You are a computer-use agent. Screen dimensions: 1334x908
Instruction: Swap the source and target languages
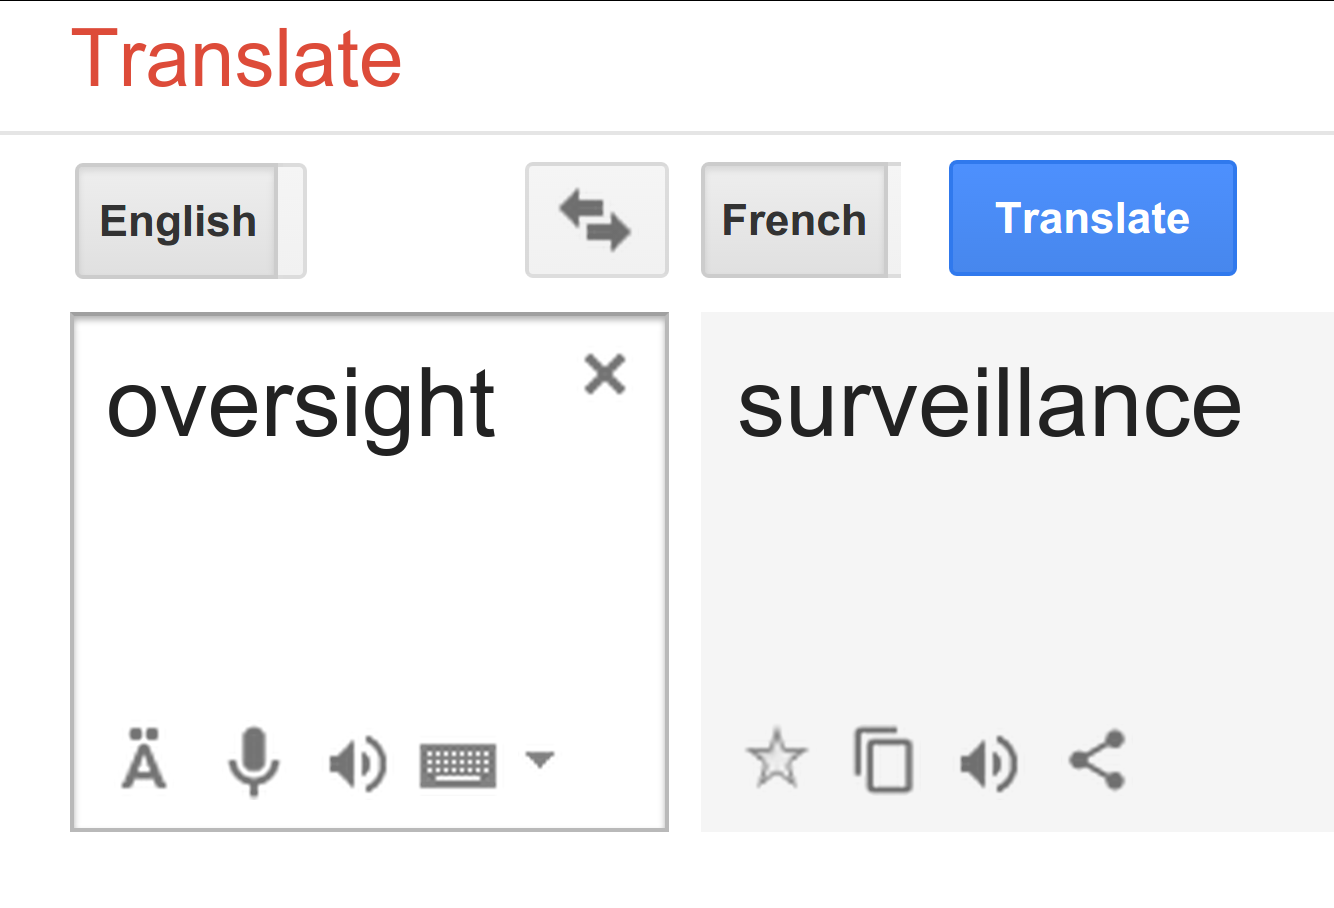point(596,220)
